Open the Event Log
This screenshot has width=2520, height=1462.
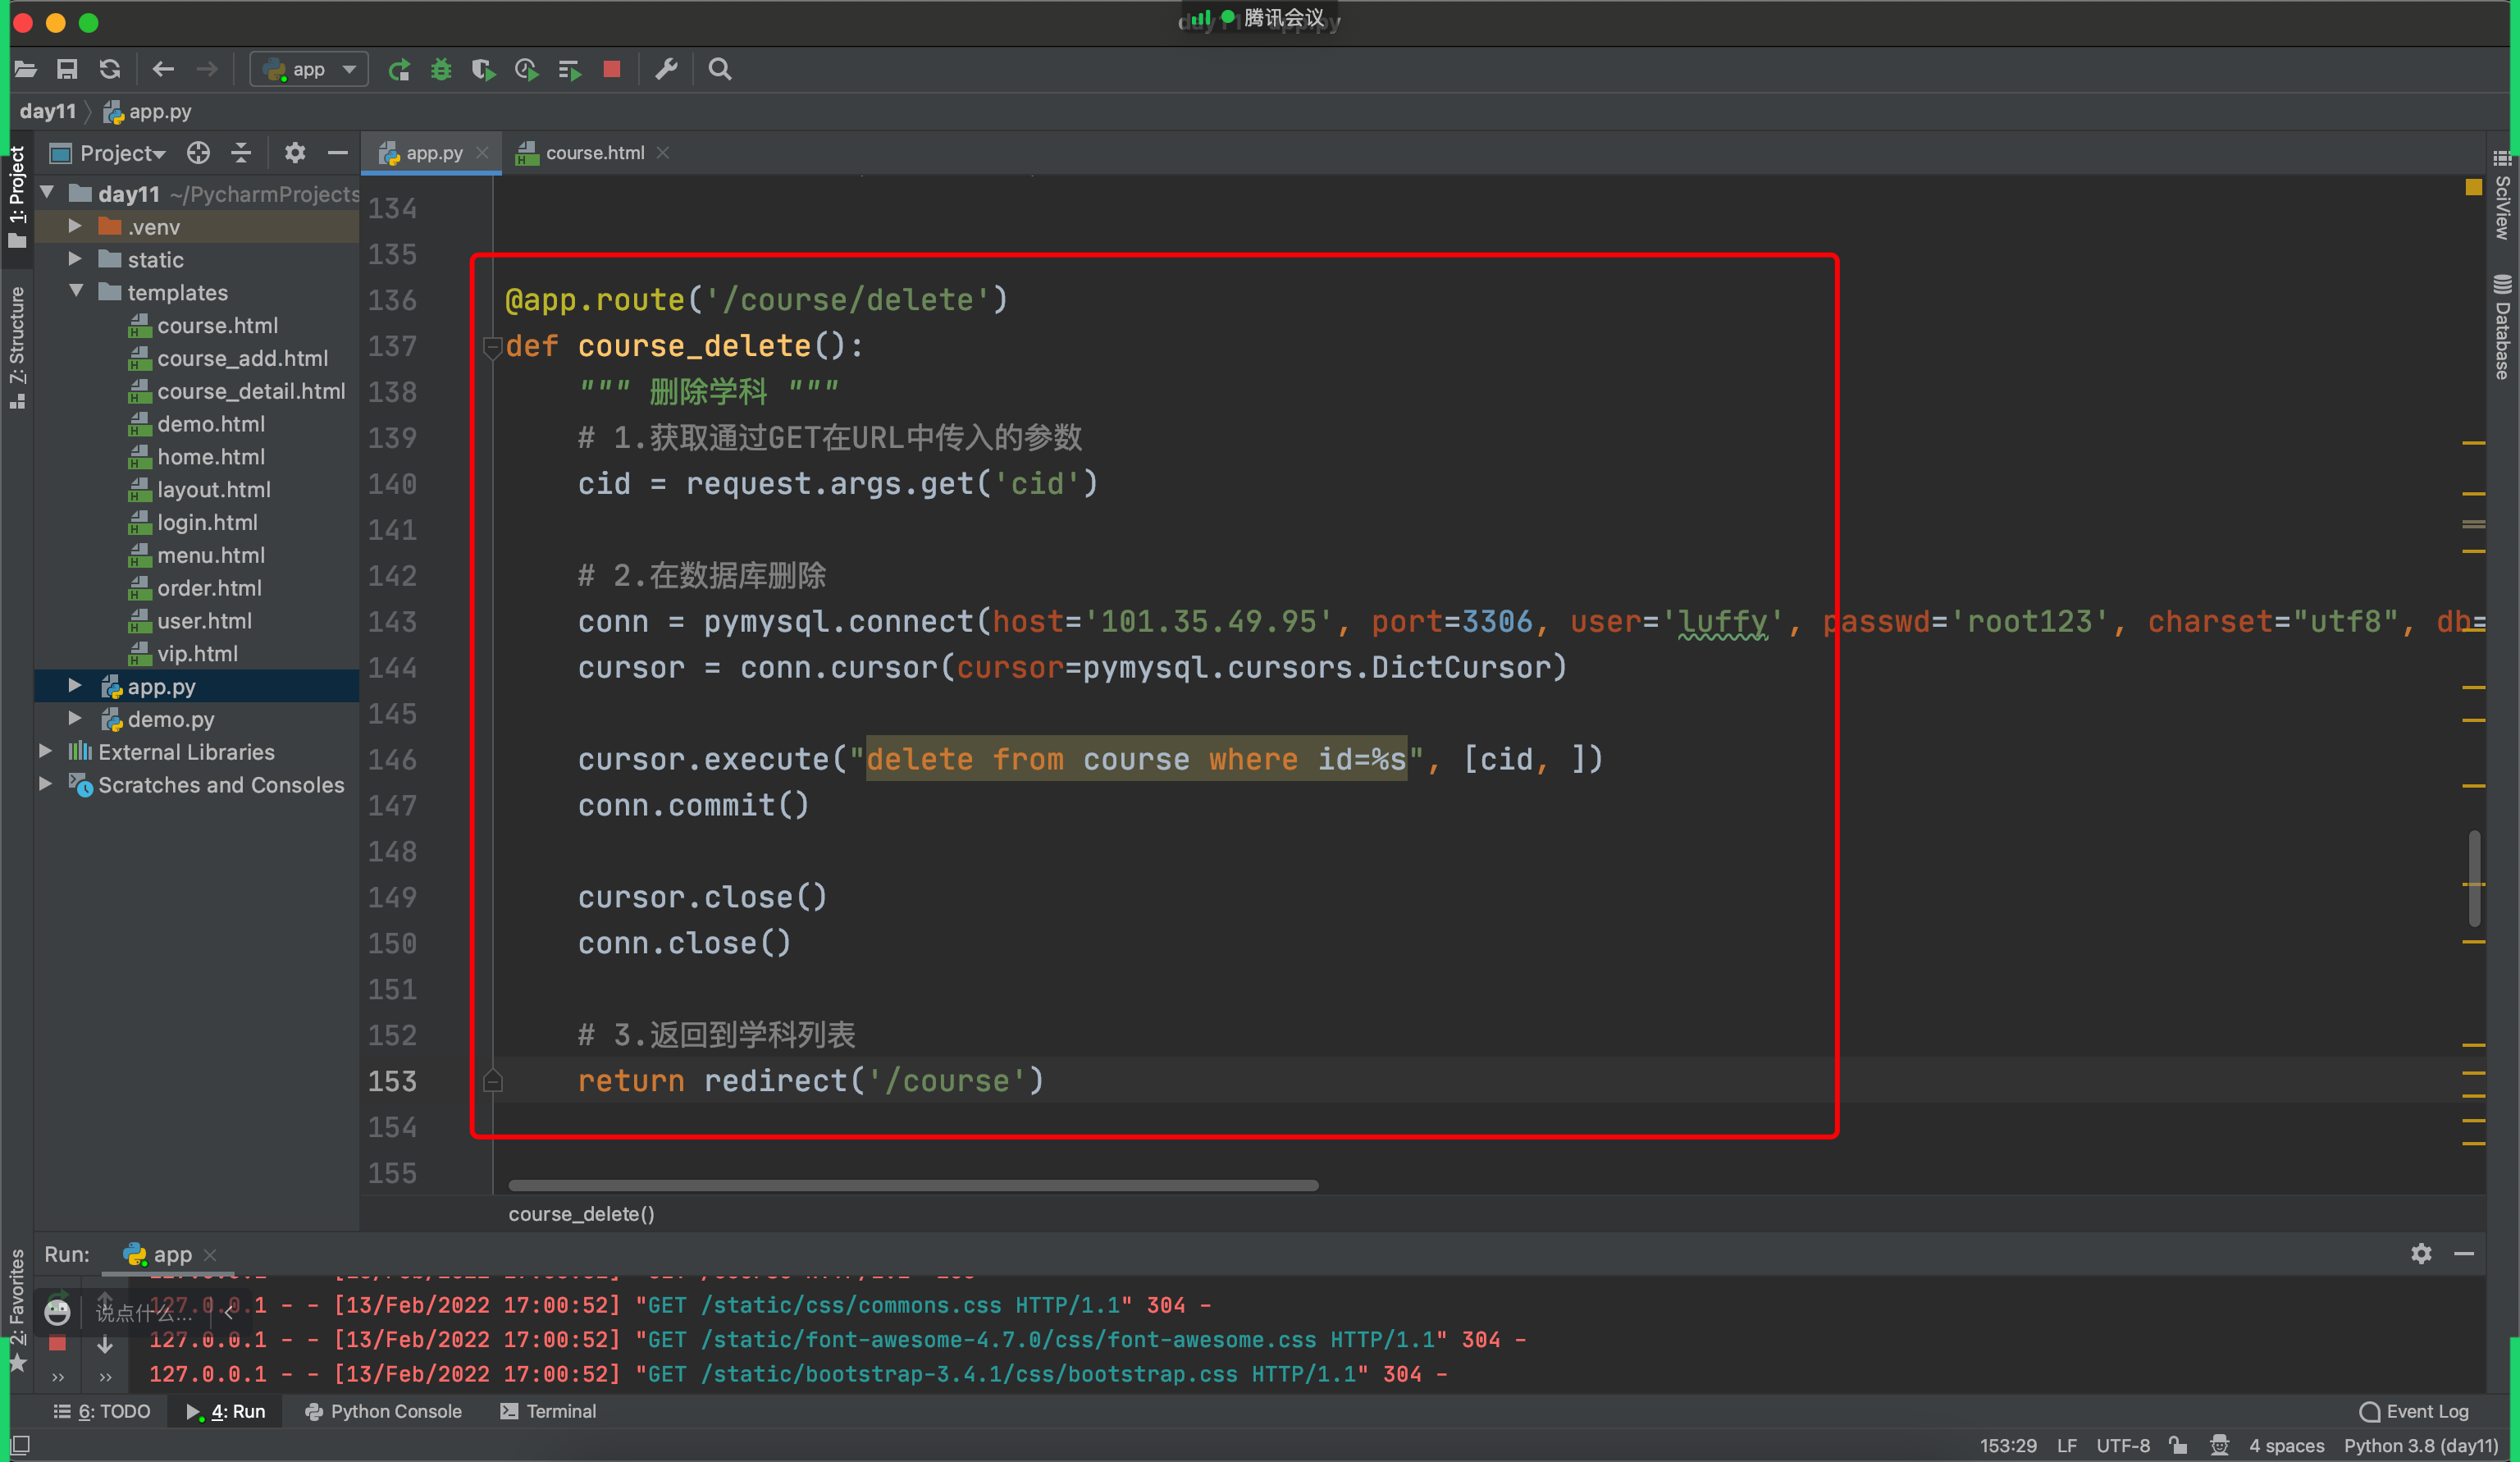click(x=2415, y=1411)
